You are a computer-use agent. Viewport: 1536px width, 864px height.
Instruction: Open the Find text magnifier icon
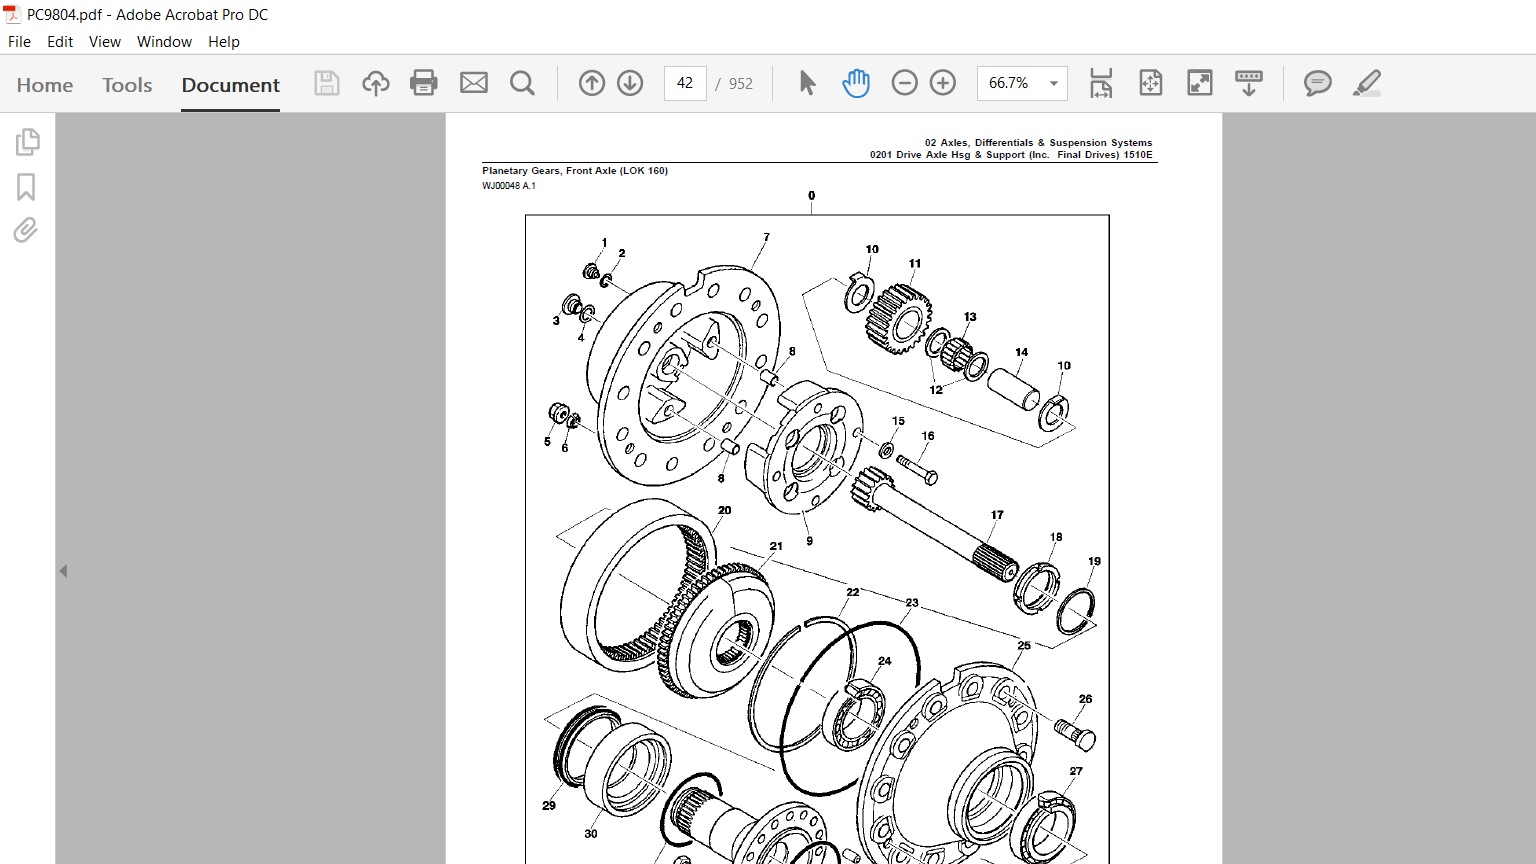click(522, 83)
